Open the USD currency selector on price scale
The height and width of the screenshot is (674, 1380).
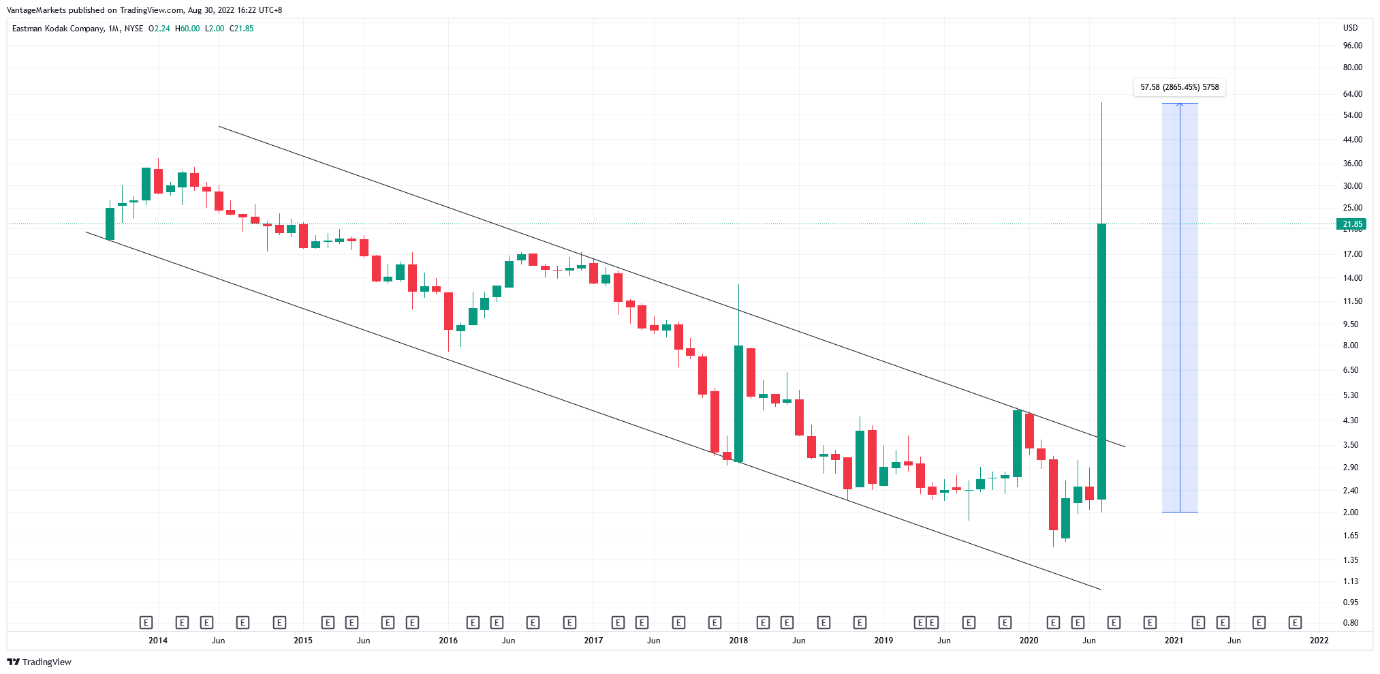point(1349,27)
